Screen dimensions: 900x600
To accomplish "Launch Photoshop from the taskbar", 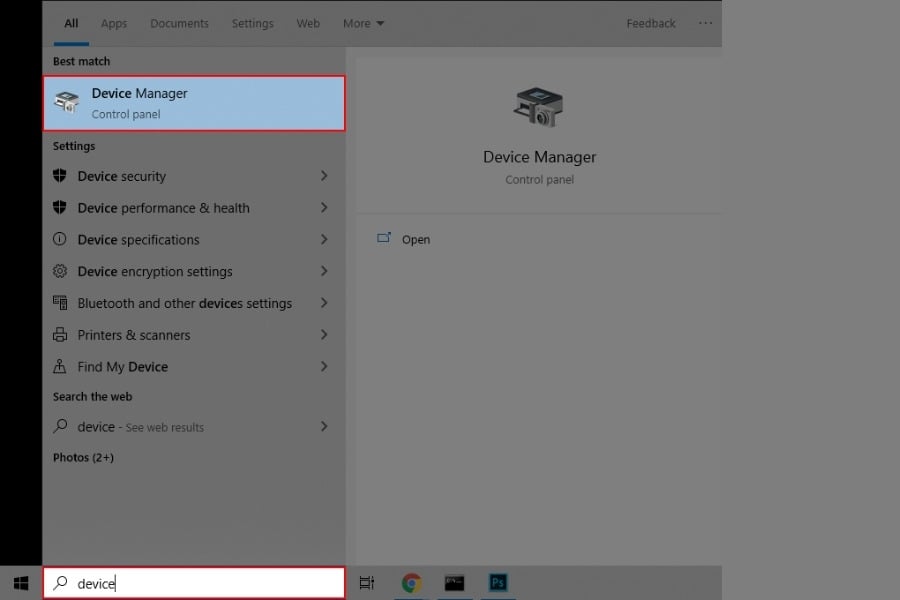I will click(x=498, y=583).
